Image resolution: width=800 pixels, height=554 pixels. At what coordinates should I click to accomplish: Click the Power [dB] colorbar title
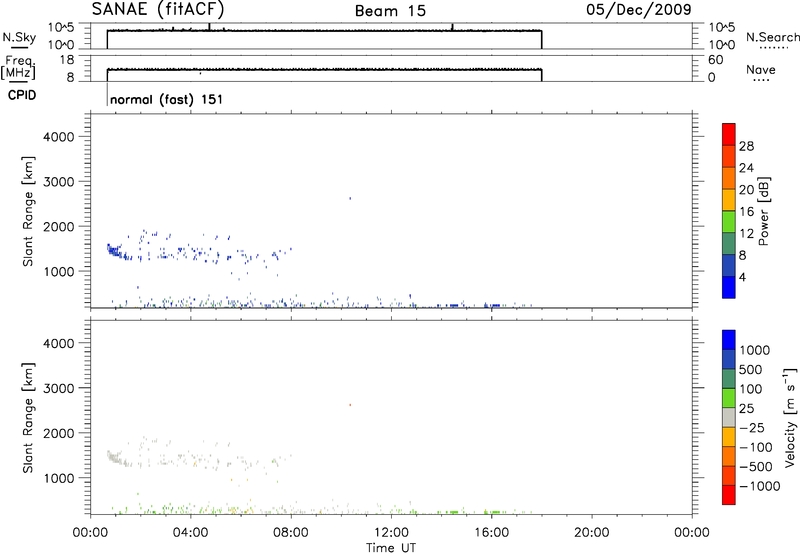click(x=763, y=211)
